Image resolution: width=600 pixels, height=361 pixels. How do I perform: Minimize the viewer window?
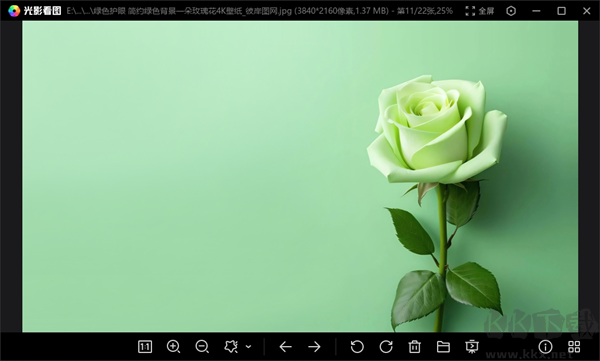coord(536,11)
